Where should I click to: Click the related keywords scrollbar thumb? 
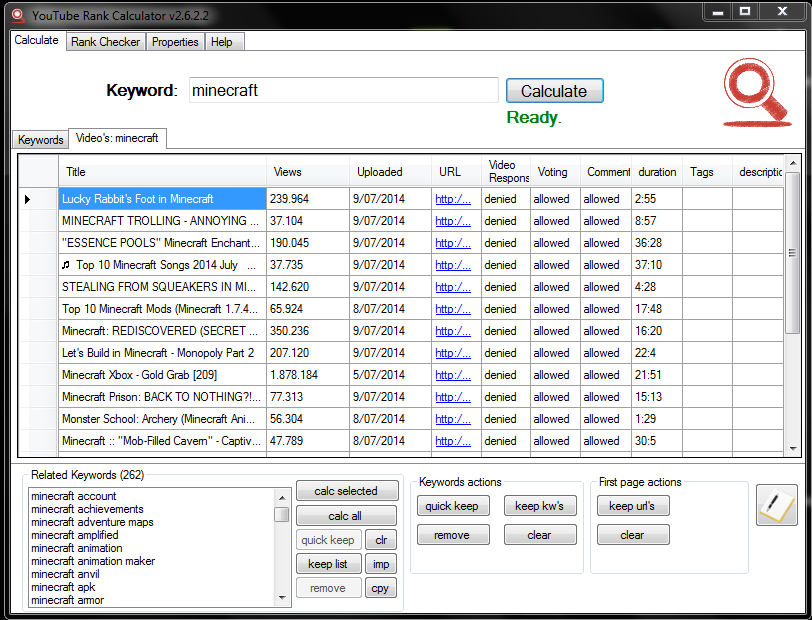(282, 514)
